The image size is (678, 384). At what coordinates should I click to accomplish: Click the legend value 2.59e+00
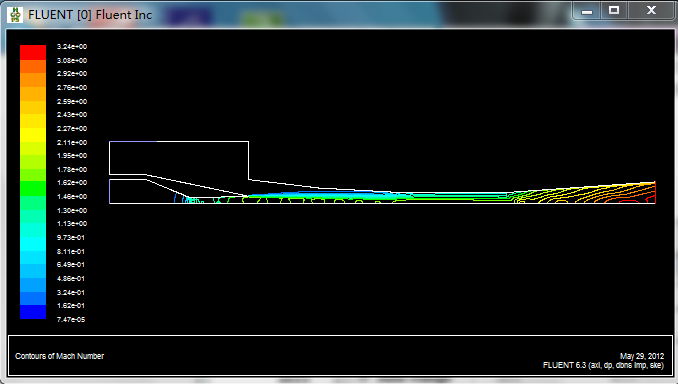pos(72,102)
